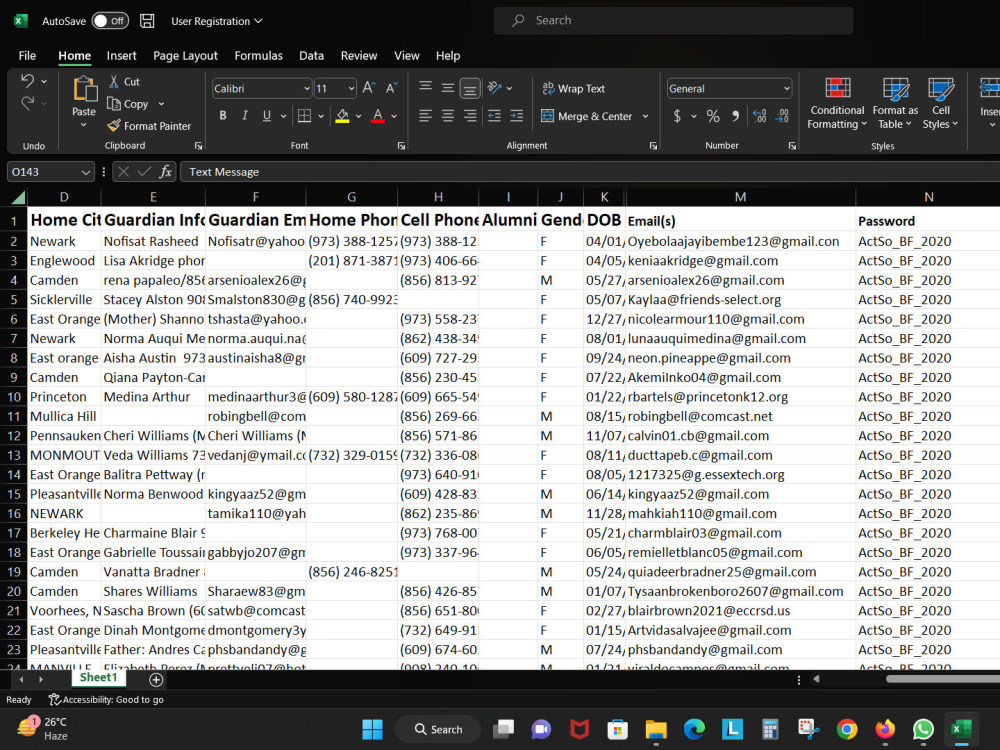Image resolution: width=1000 pixels, height=750 pixels.
Task: Select Top Align icon
Action: tap(425, 87)
